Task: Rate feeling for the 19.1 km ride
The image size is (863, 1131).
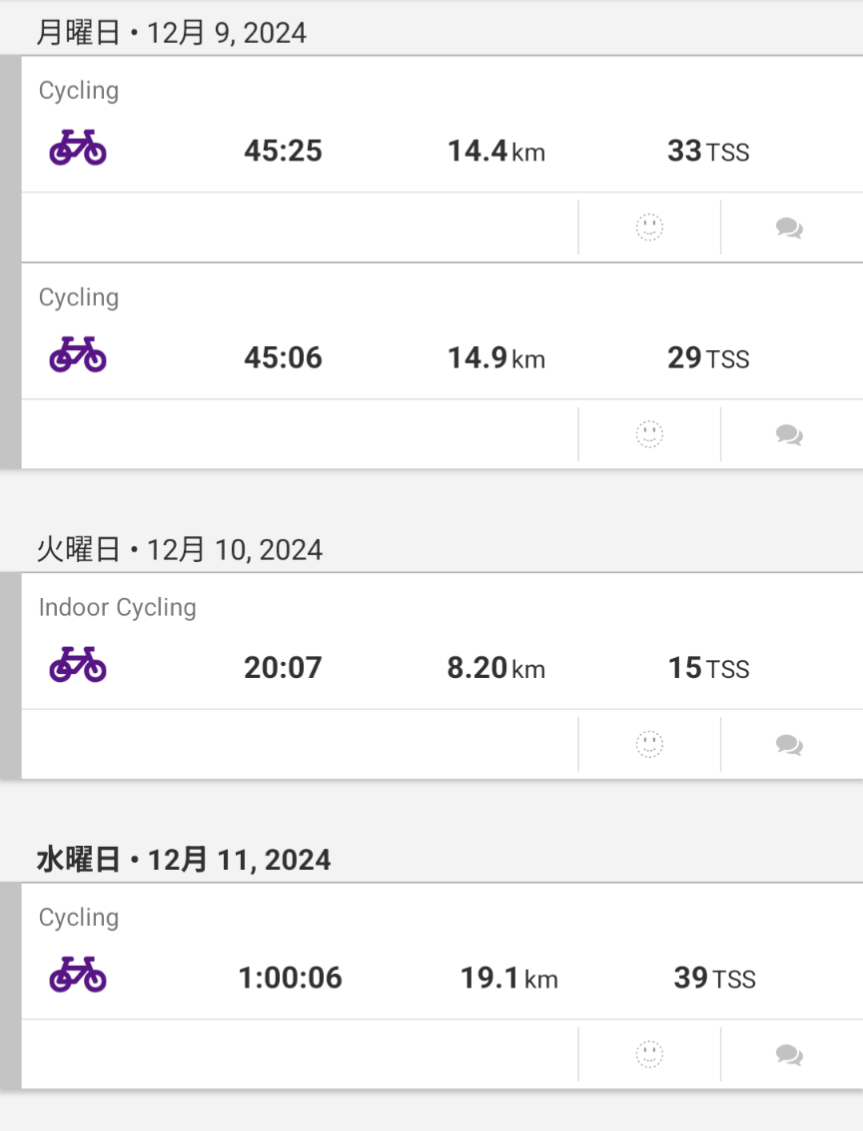Action: (650, 1055)
